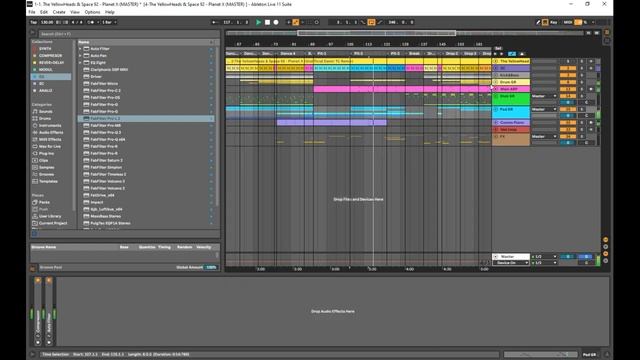The width and height of the screenshot is (640, 360).
Task: Toggle the Groove Pool show/hide button
Action: click(x=33, y=268)
